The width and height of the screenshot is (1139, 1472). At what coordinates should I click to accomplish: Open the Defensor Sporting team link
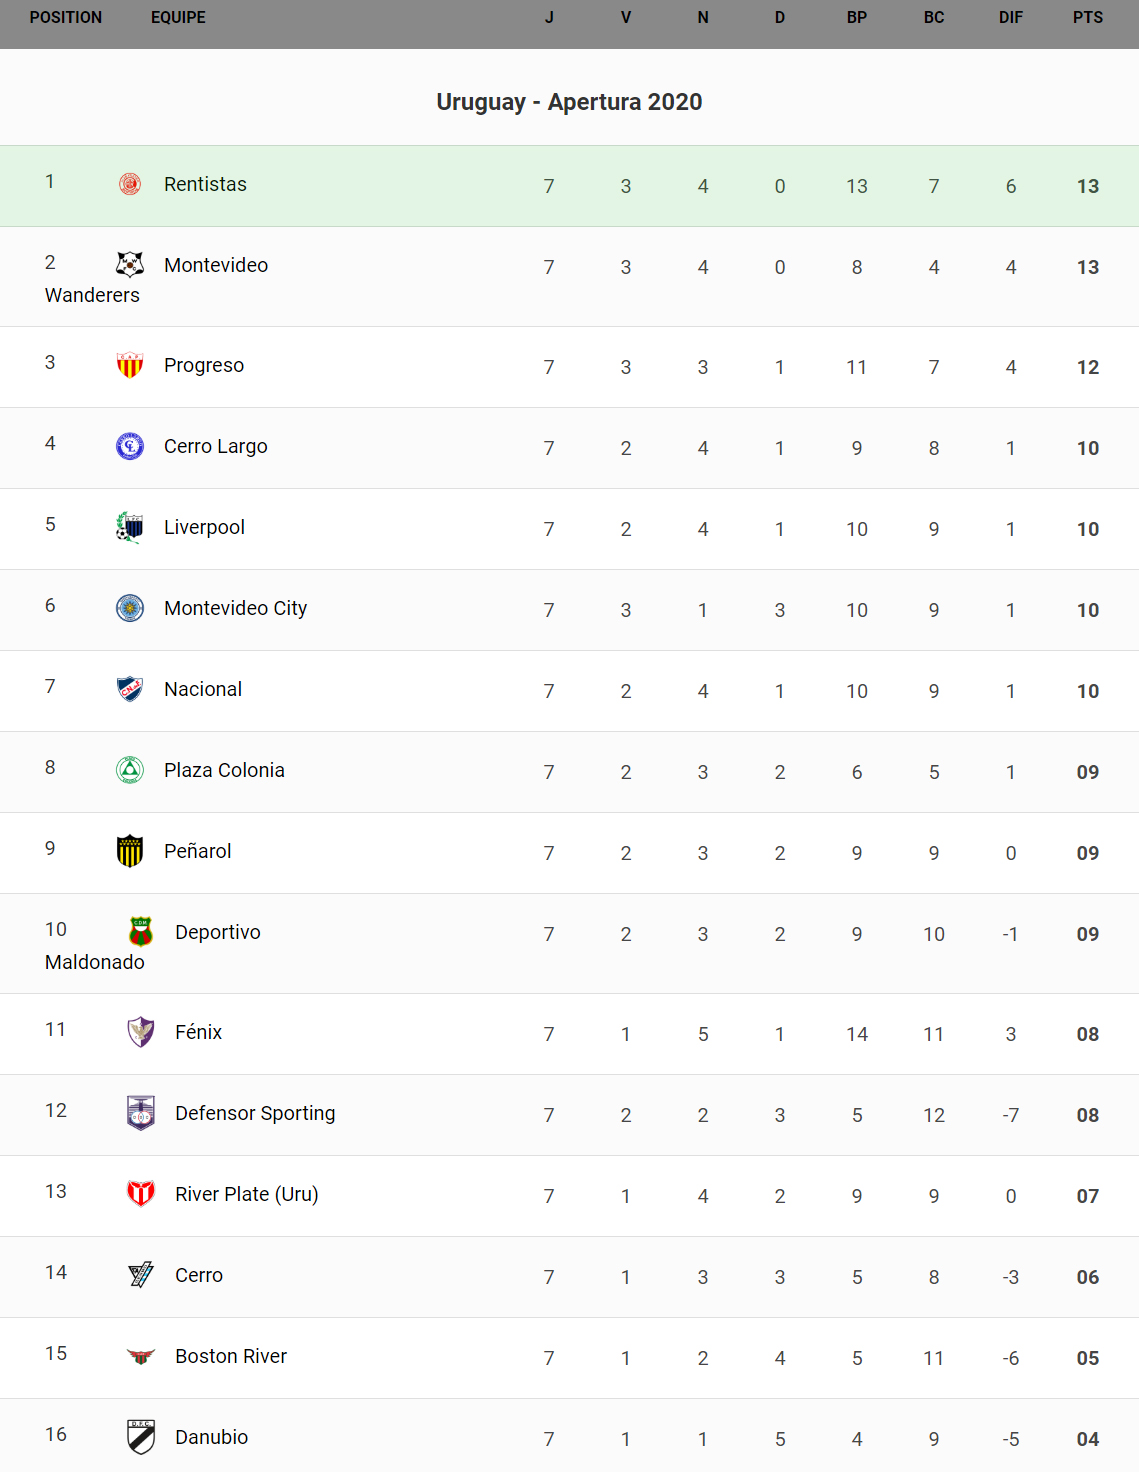point(255,1113)
